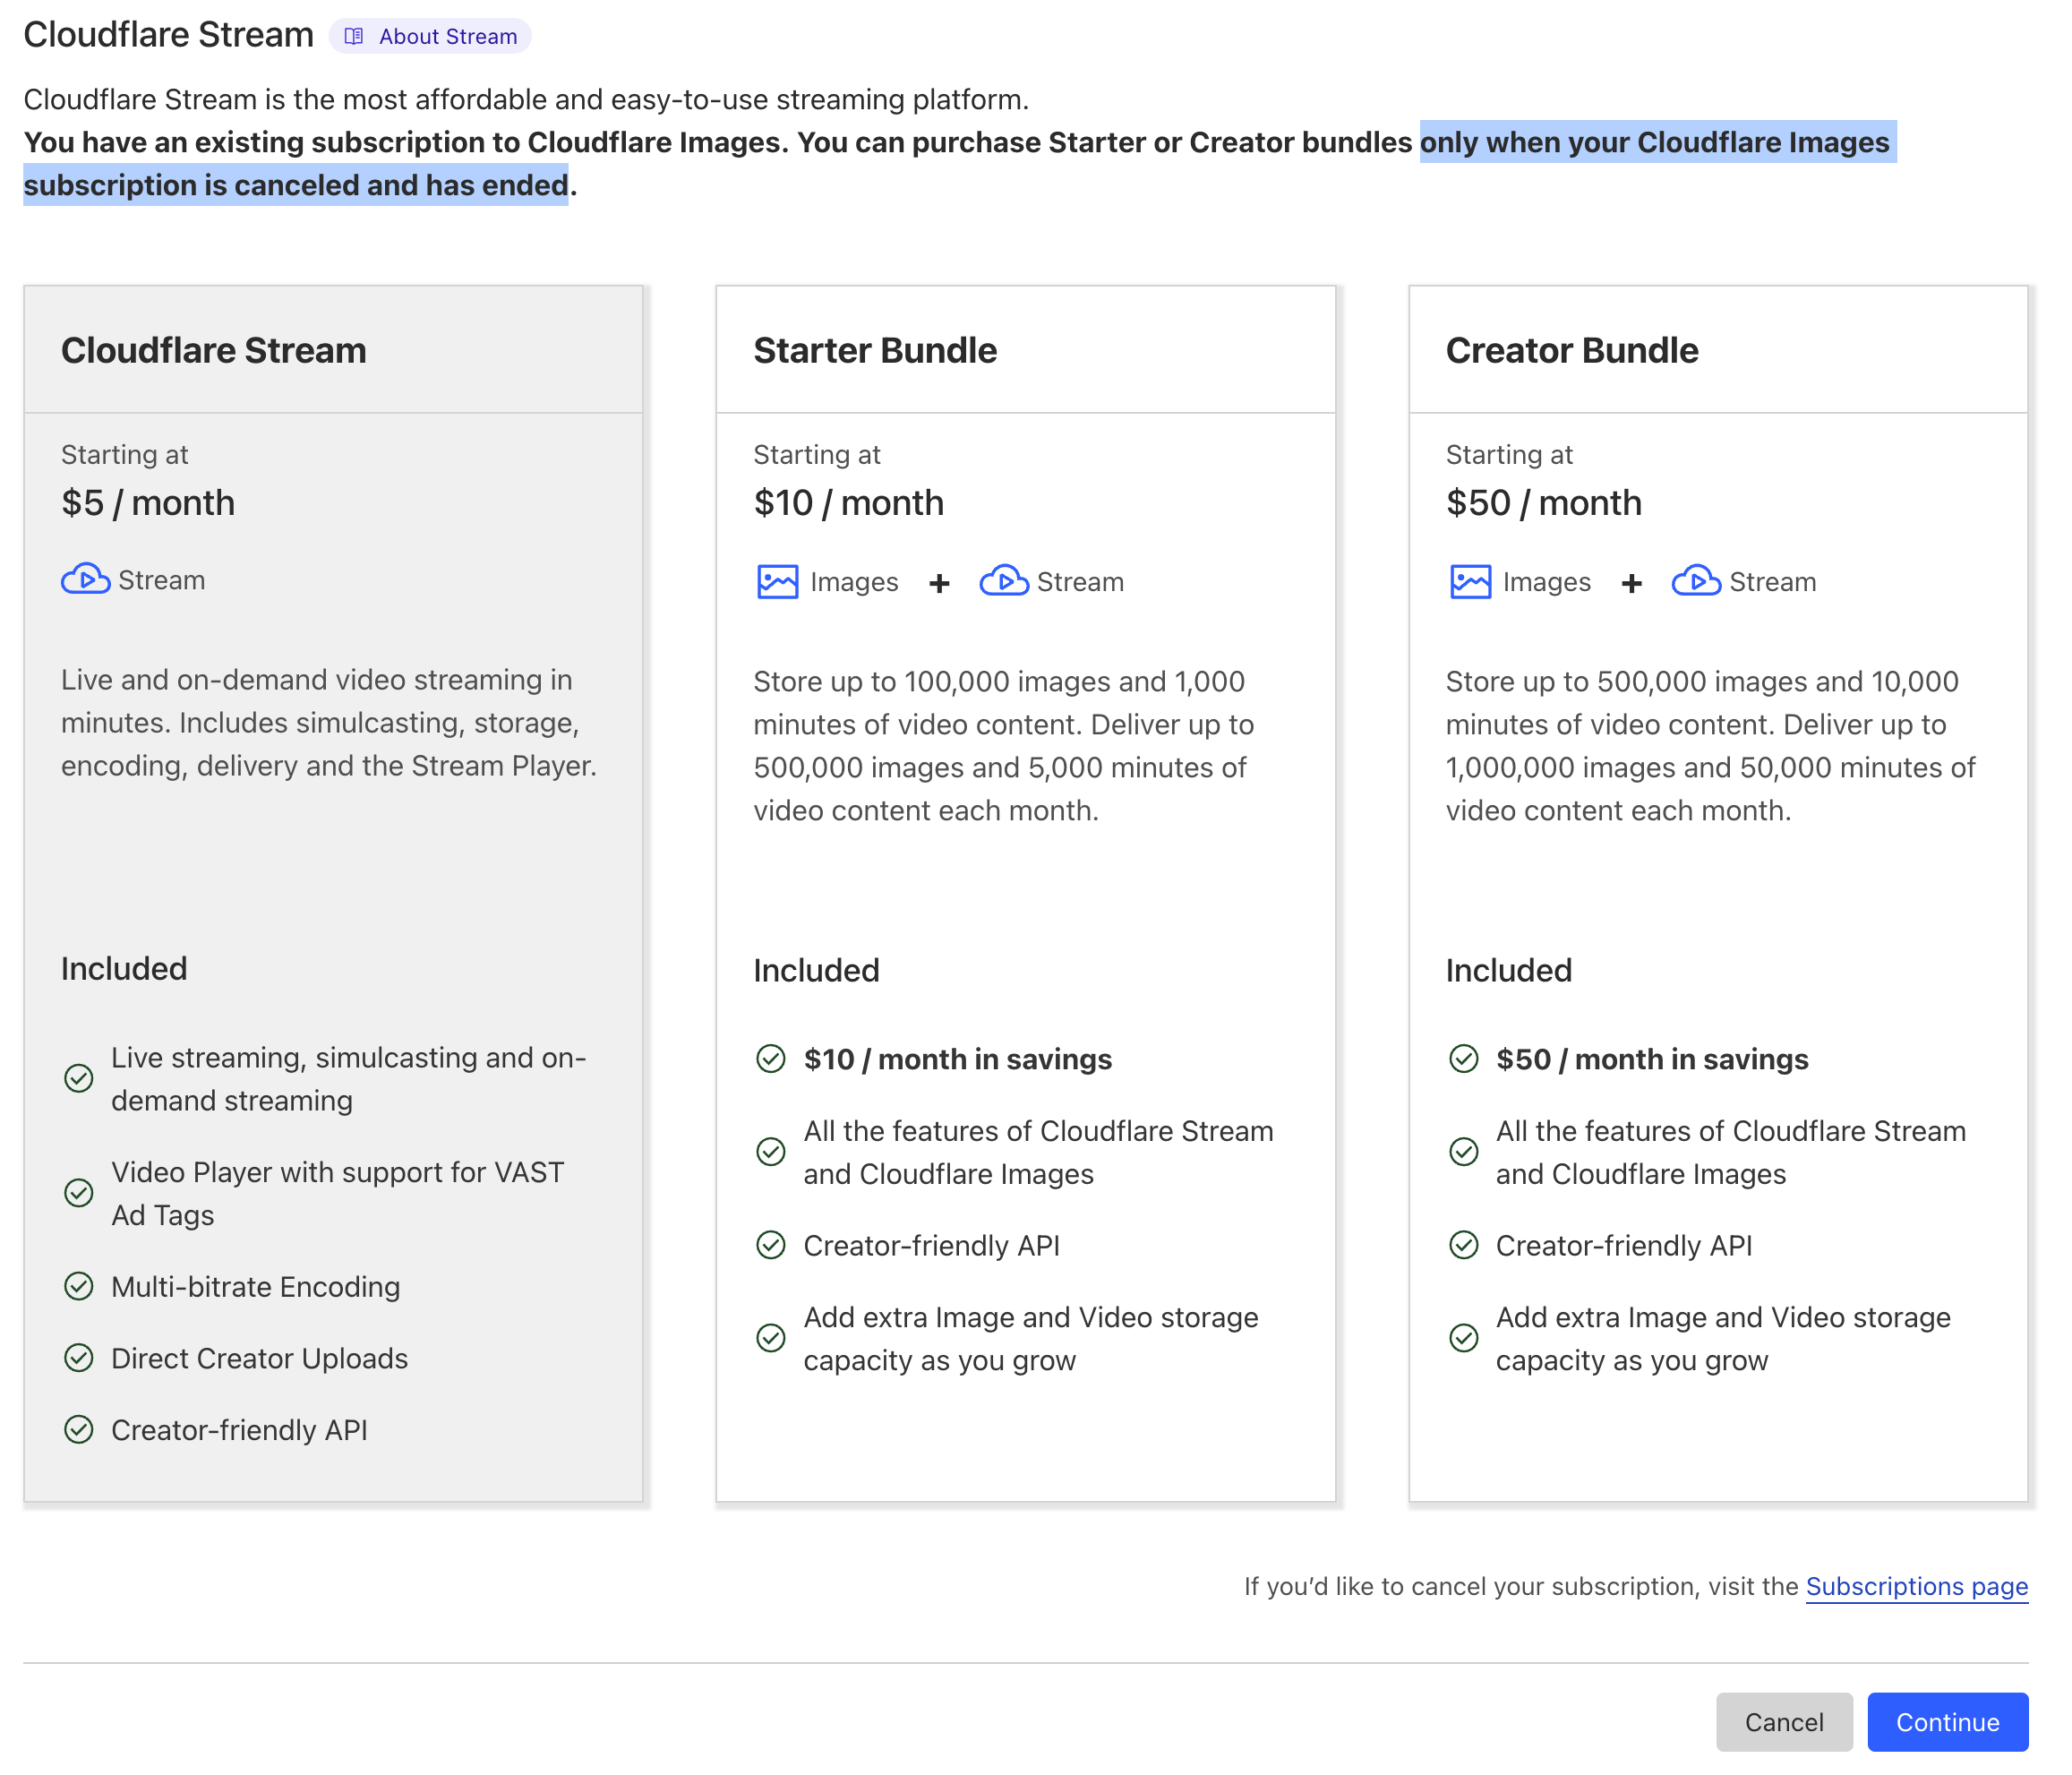Click the plus icon in Starter Bundle
Image resolution: width=2072 pixels, height=1775 pixels.
pos(939,583)
